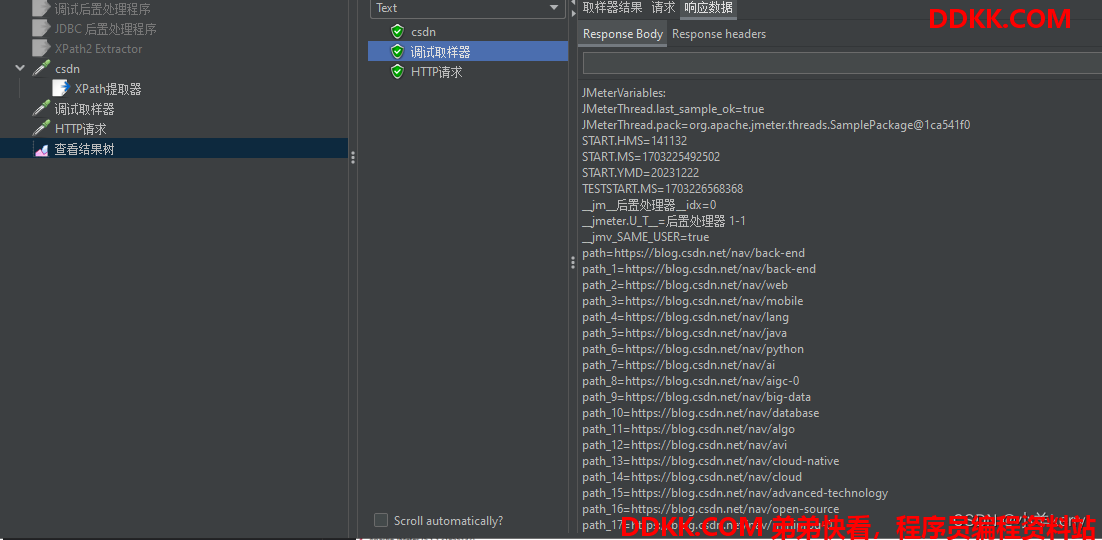Click the START.HMS=141132 line
Viewport: 1102px width, 540px height.
coord(635,141)
